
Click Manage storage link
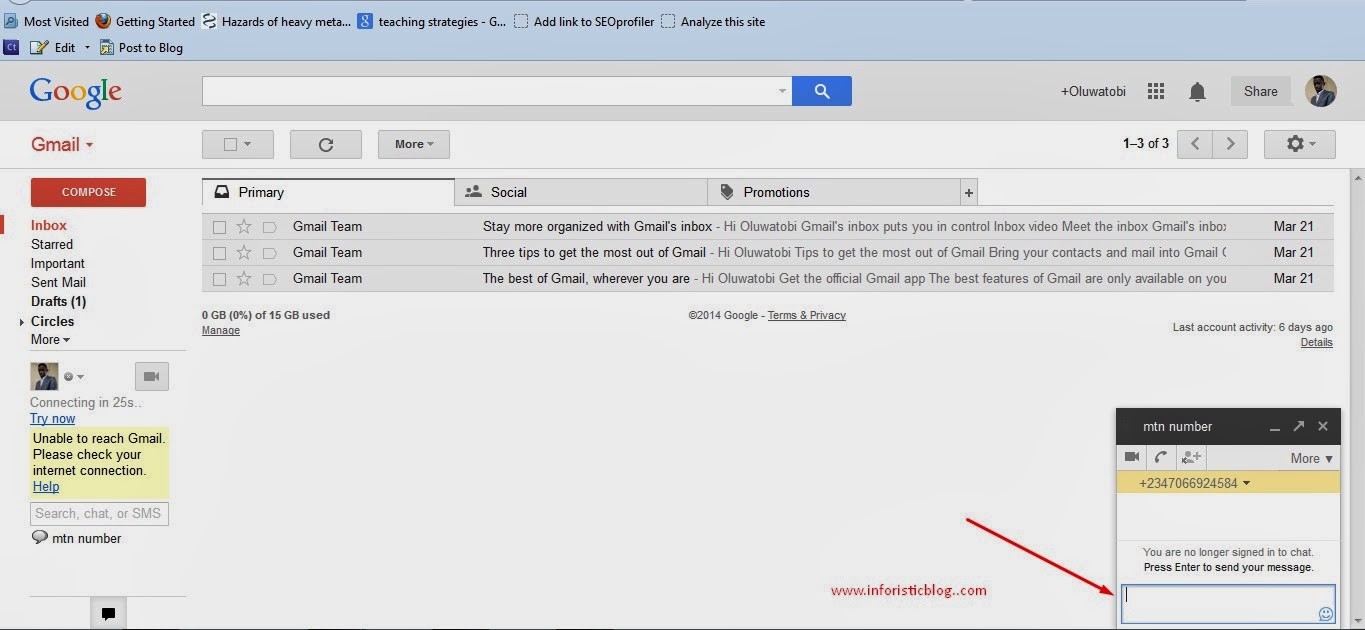(221, 330)
